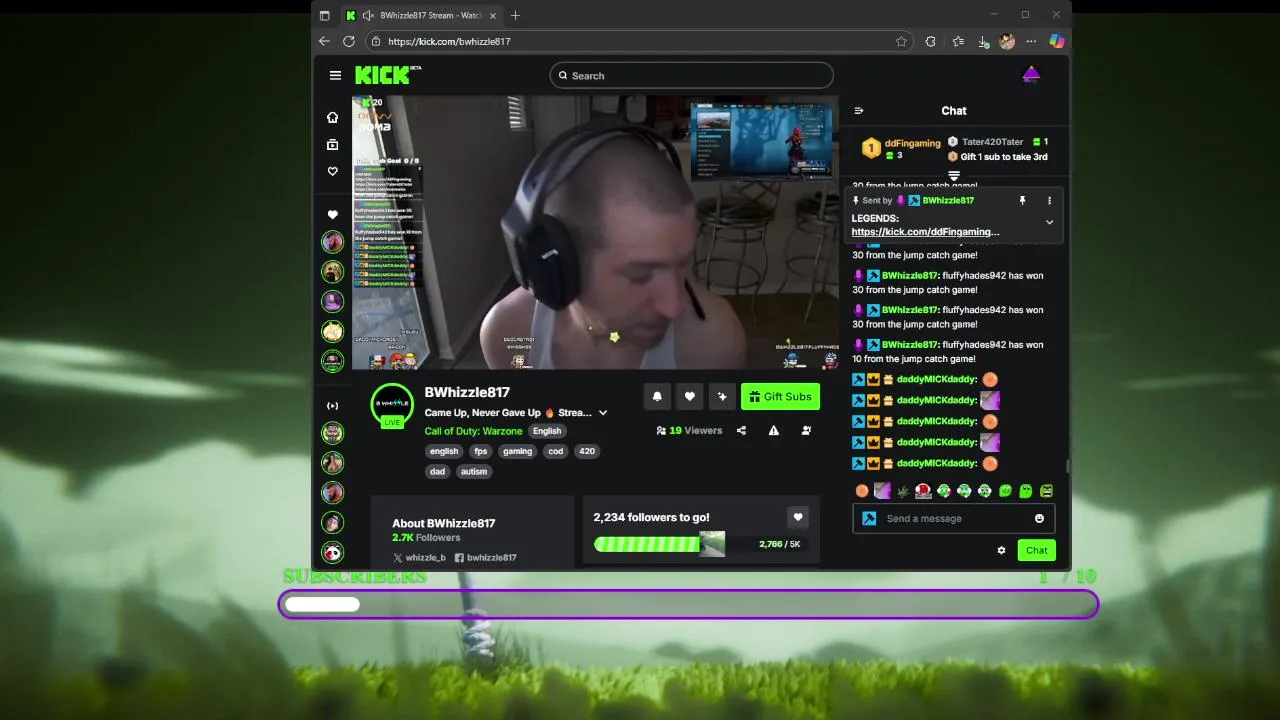
Task: Click the Kick search box
Action: point(691,75)
